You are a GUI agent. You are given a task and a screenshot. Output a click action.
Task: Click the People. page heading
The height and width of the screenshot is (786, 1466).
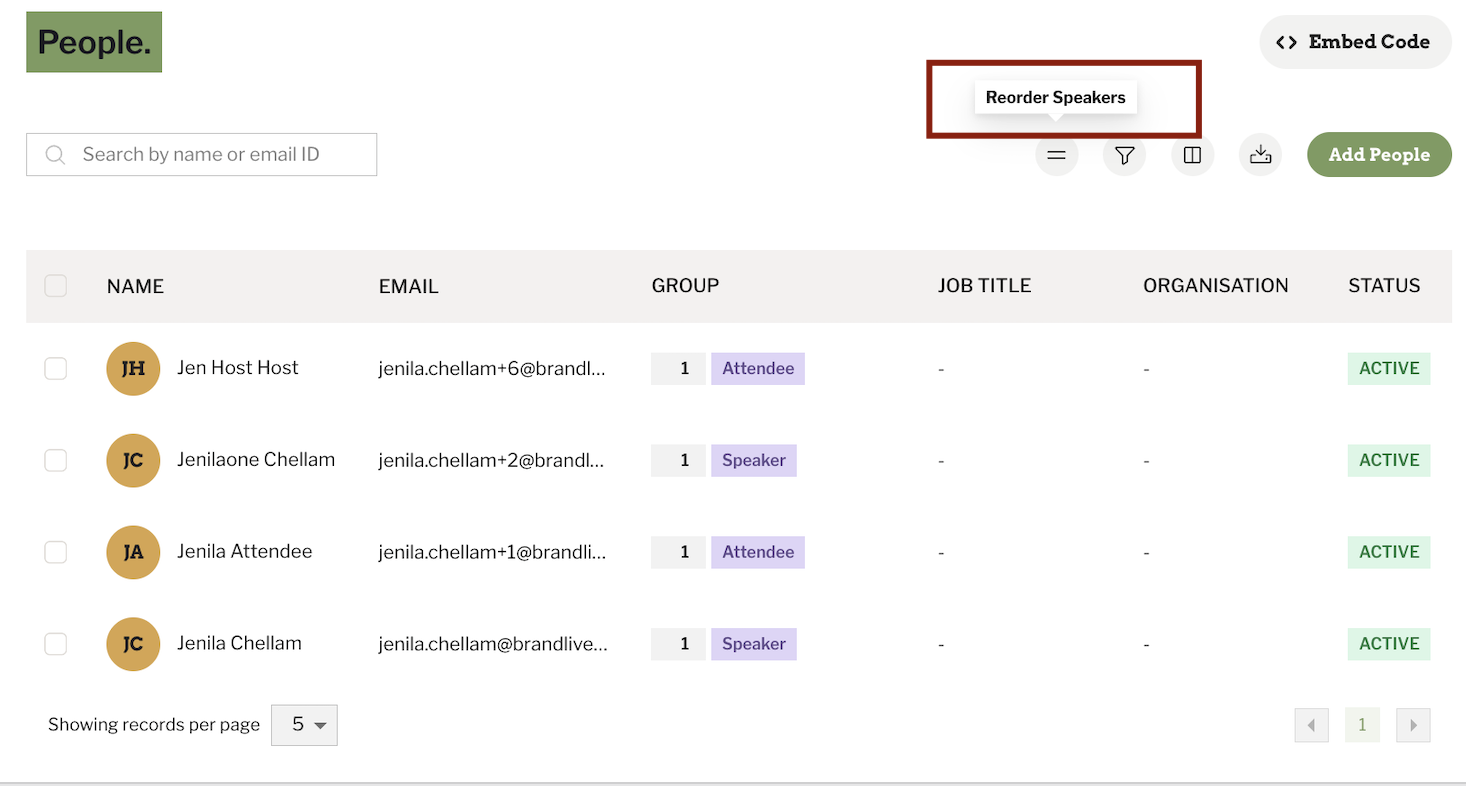click(x=94, y=42)
